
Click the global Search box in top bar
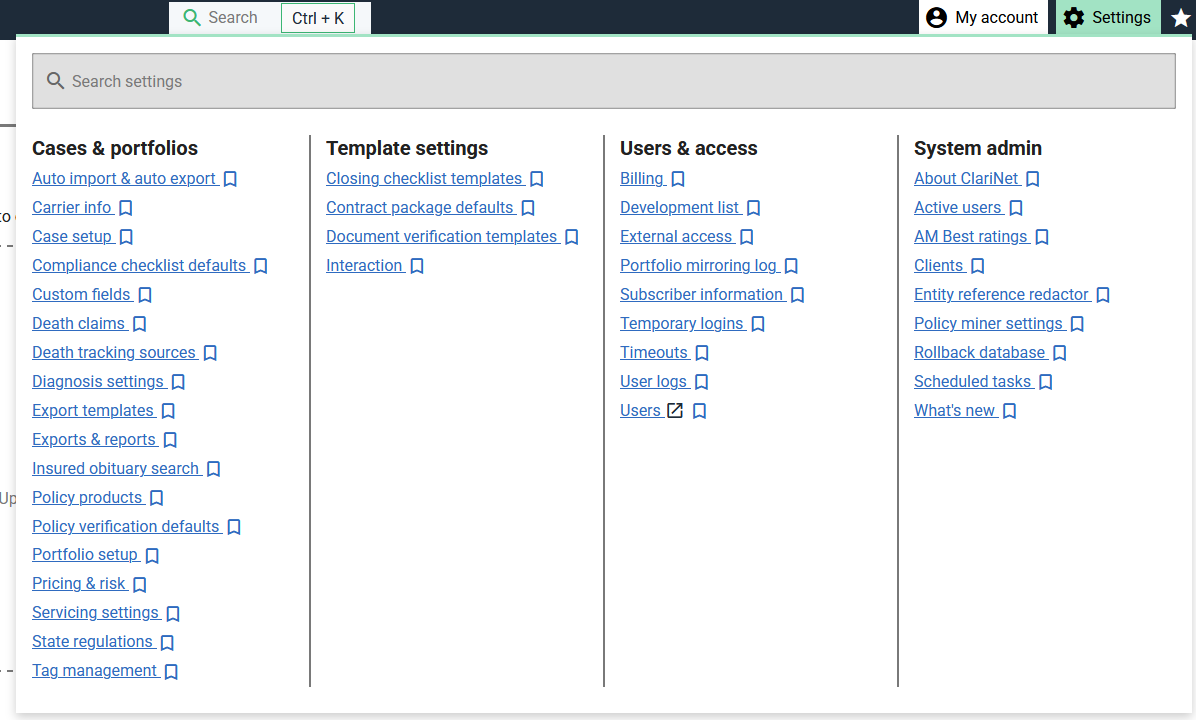(x=223, y=18)
